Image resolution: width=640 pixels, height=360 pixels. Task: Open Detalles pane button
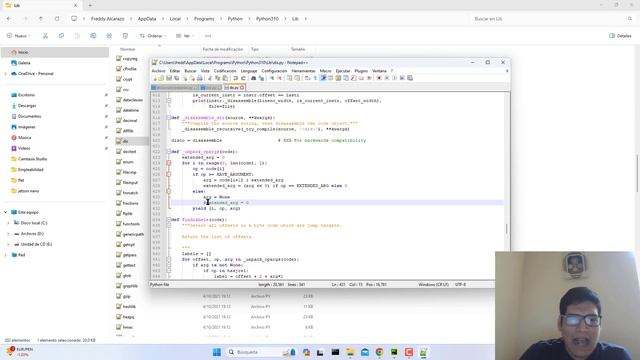click(620, 36)
